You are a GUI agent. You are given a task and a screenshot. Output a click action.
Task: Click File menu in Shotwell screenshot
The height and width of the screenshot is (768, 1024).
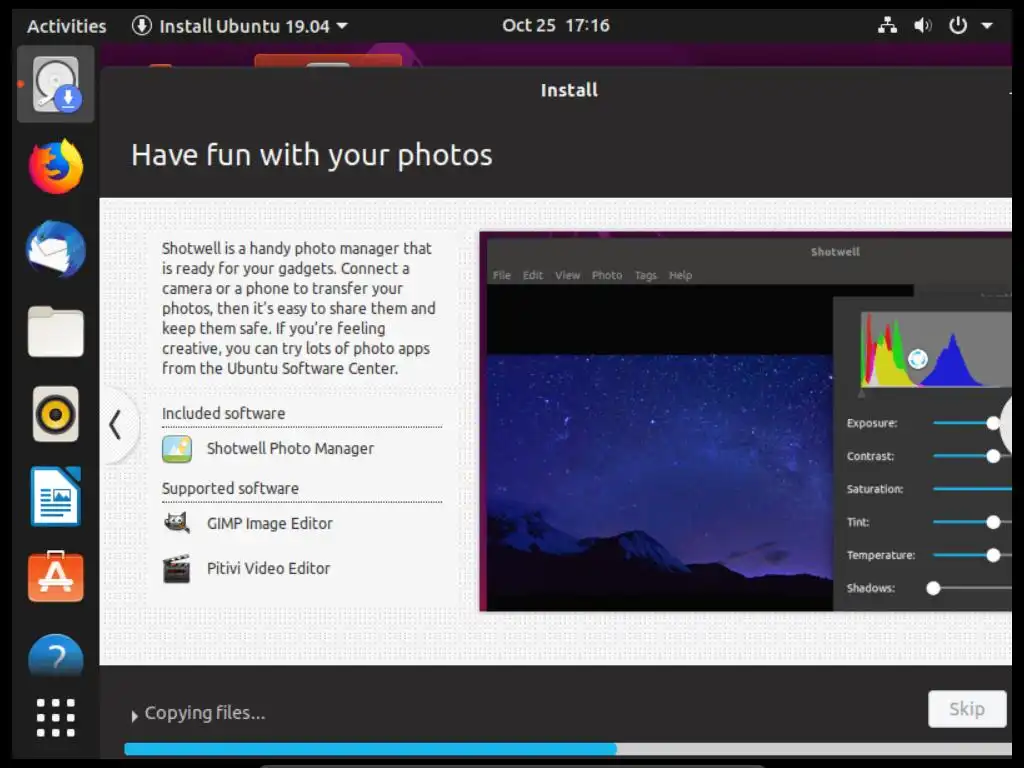pyautogui.click(x=502, y=276)
